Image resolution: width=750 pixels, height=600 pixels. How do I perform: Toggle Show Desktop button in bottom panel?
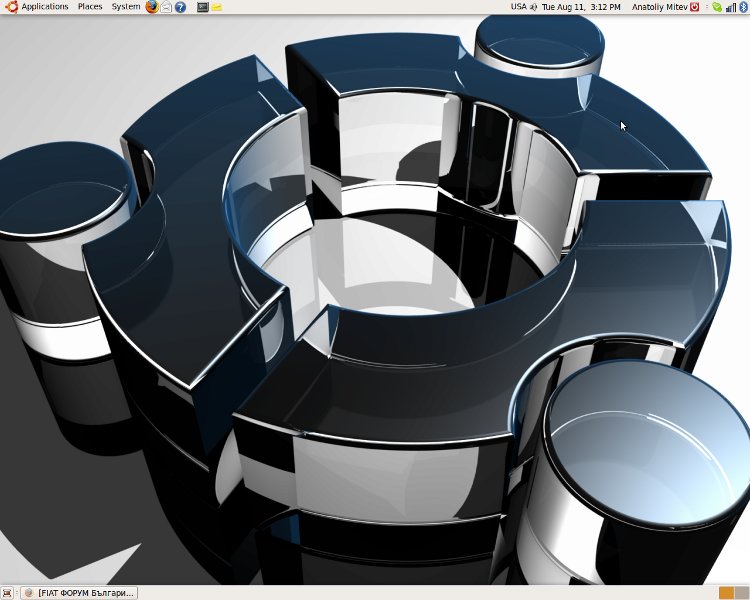click(x=8, y=593)
